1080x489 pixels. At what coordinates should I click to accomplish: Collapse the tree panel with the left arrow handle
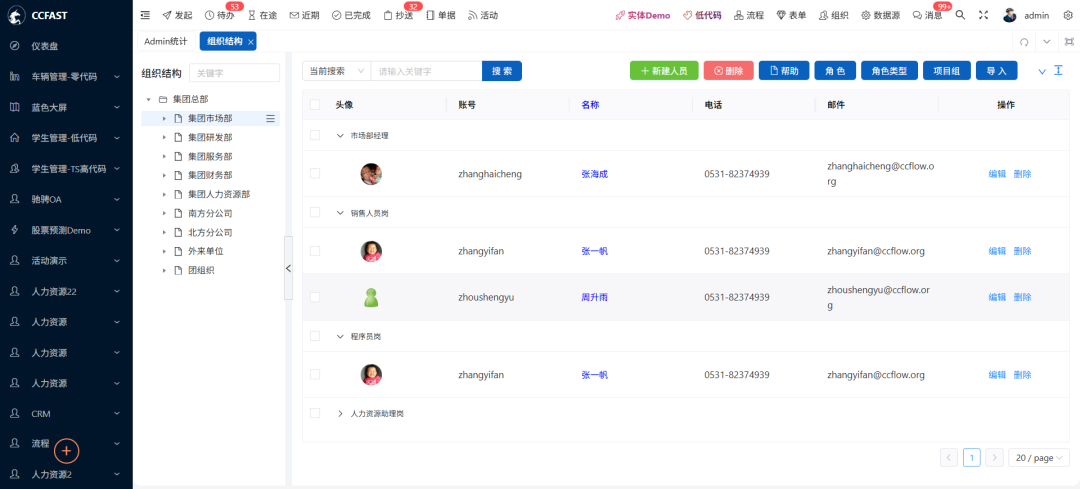[289, 268]
